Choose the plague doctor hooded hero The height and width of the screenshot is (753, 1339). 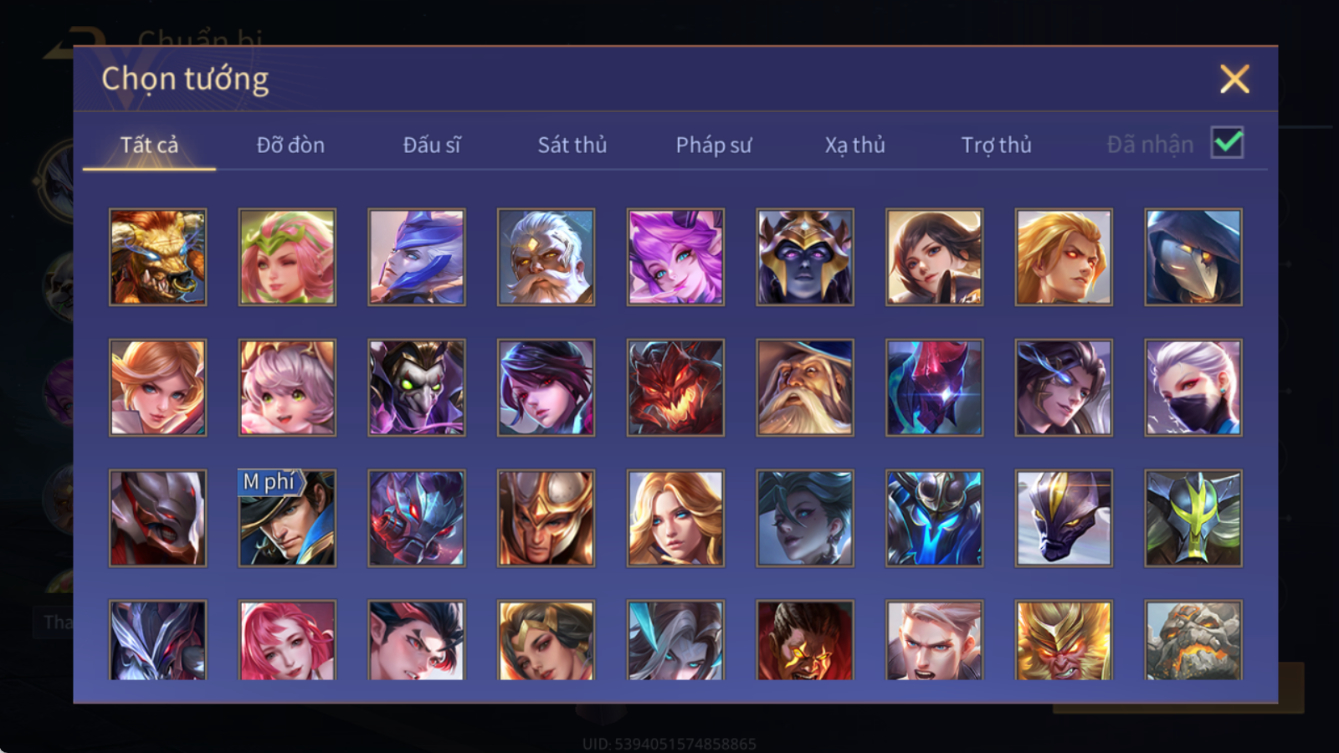click(1194, 257)
